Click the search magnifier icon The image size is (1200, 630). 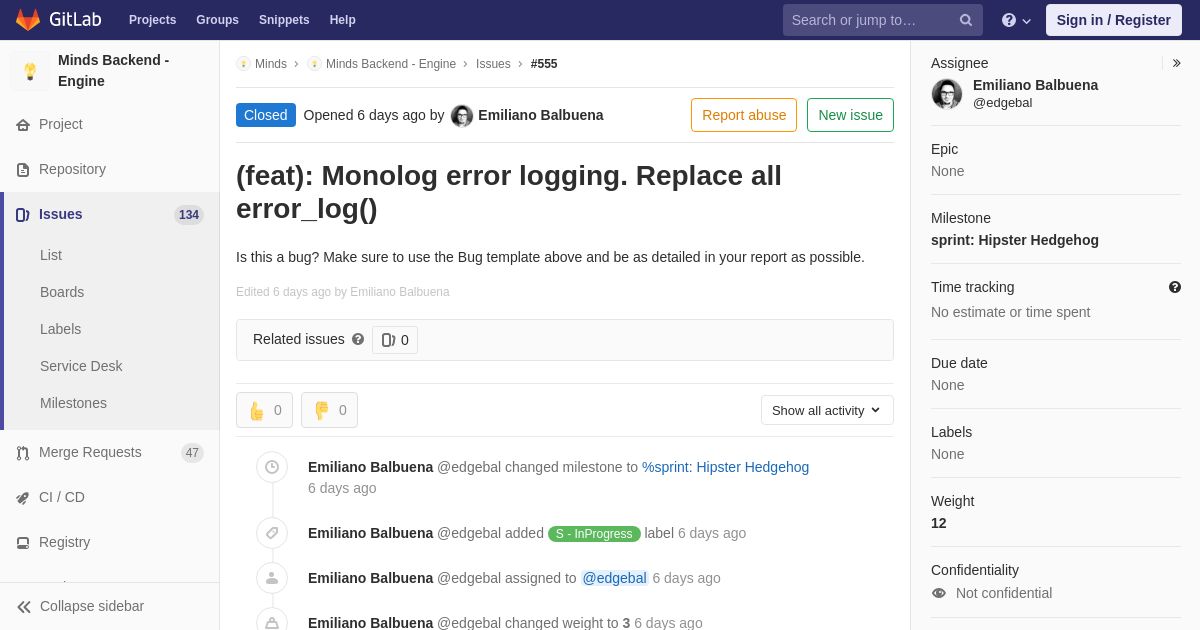pos(966,20)
